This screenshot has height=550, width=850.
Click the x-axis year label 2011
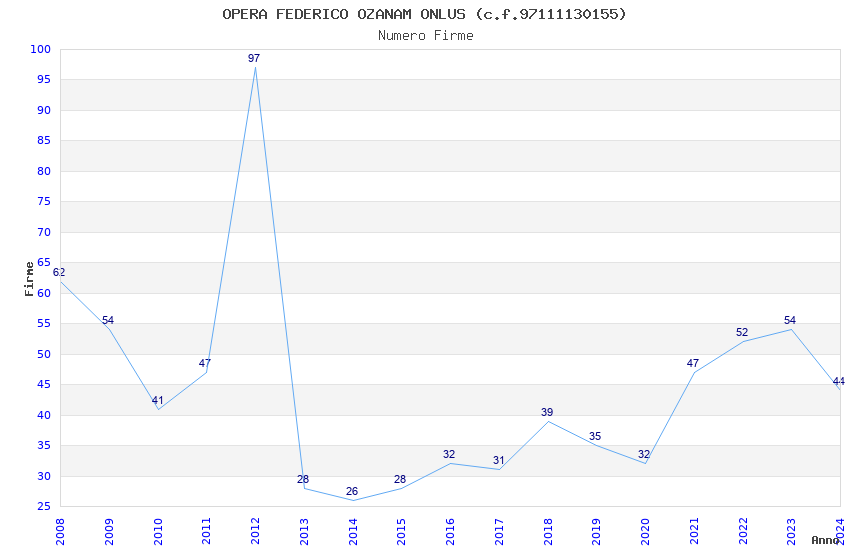(x=206, y=532)
